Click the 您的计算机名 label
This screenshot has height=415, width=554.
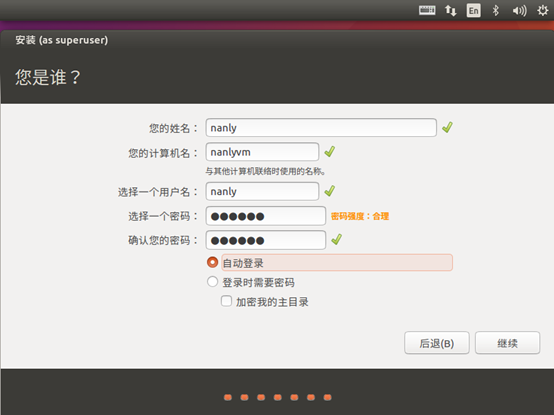[x=163, y=153]
